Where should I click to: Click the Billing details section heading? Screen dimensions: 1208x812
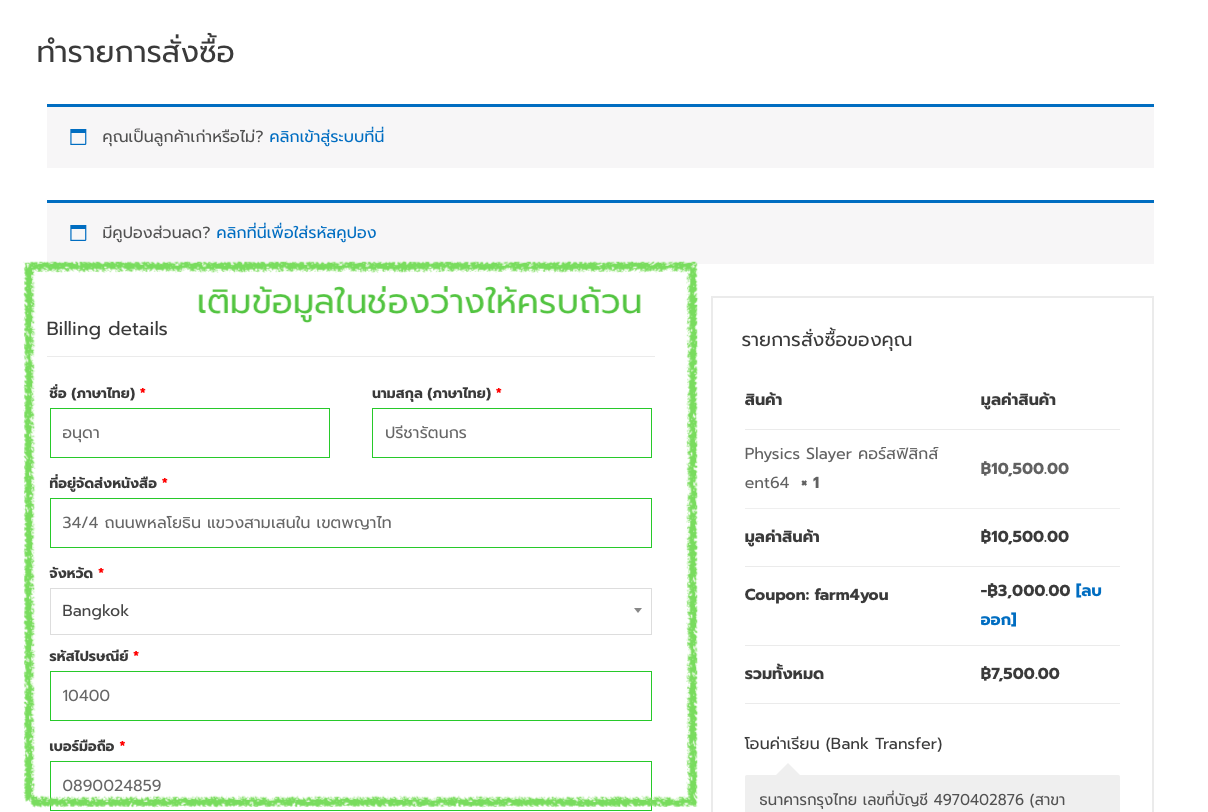107,329
